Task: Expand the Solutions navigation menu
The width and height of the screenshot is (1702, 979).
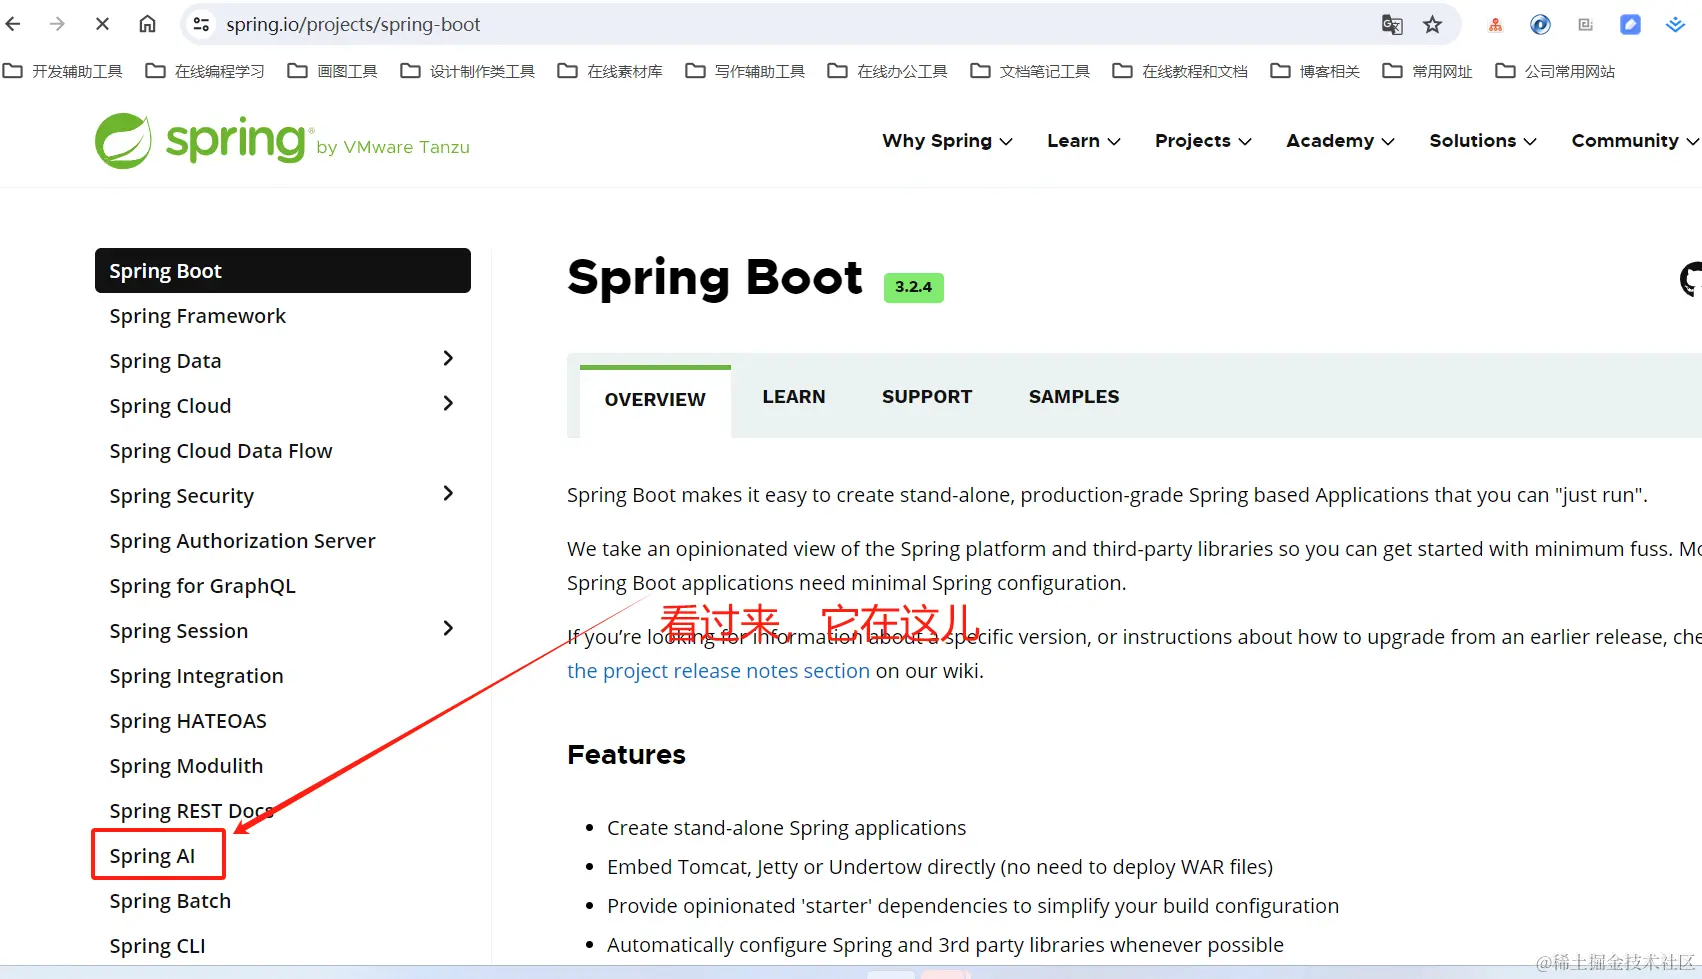Action: [1483, 141]
